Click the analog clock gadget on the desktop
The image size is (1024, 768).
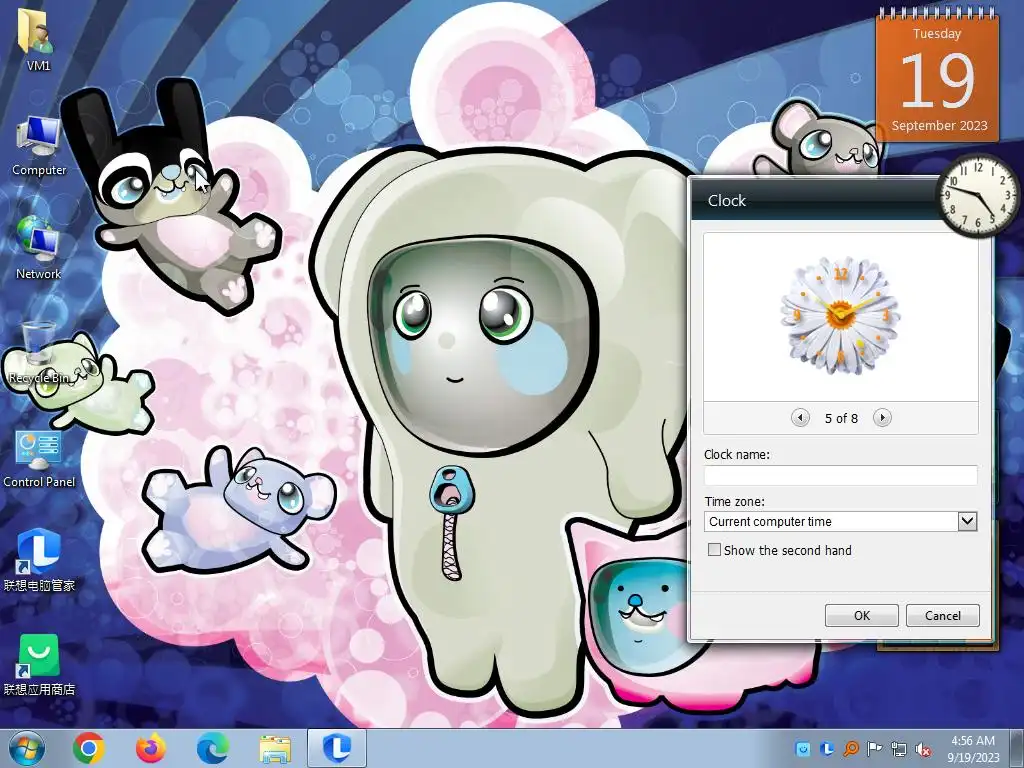(977, 195)
